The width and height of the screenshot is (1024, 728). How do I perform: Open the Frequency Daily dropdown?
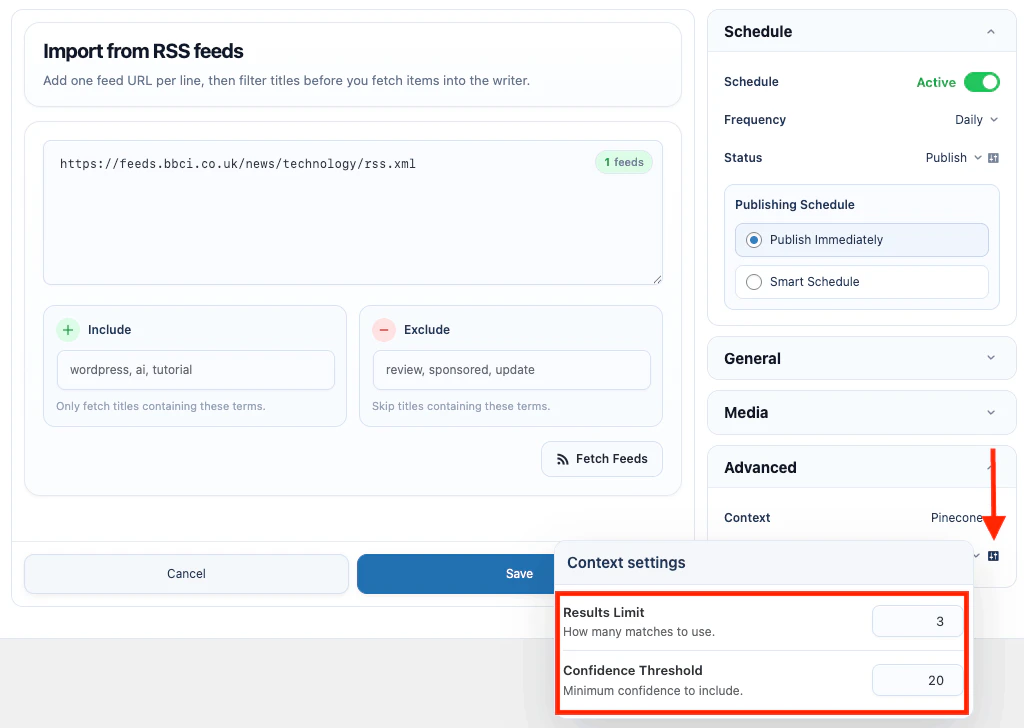tap(976, 119)
